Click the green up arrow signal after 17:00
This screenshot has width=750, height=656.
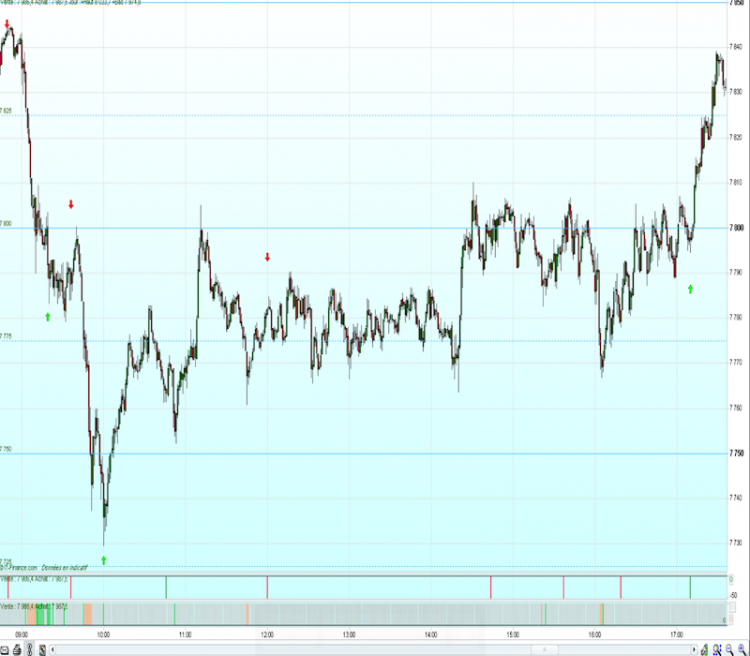tap(690, 289)
